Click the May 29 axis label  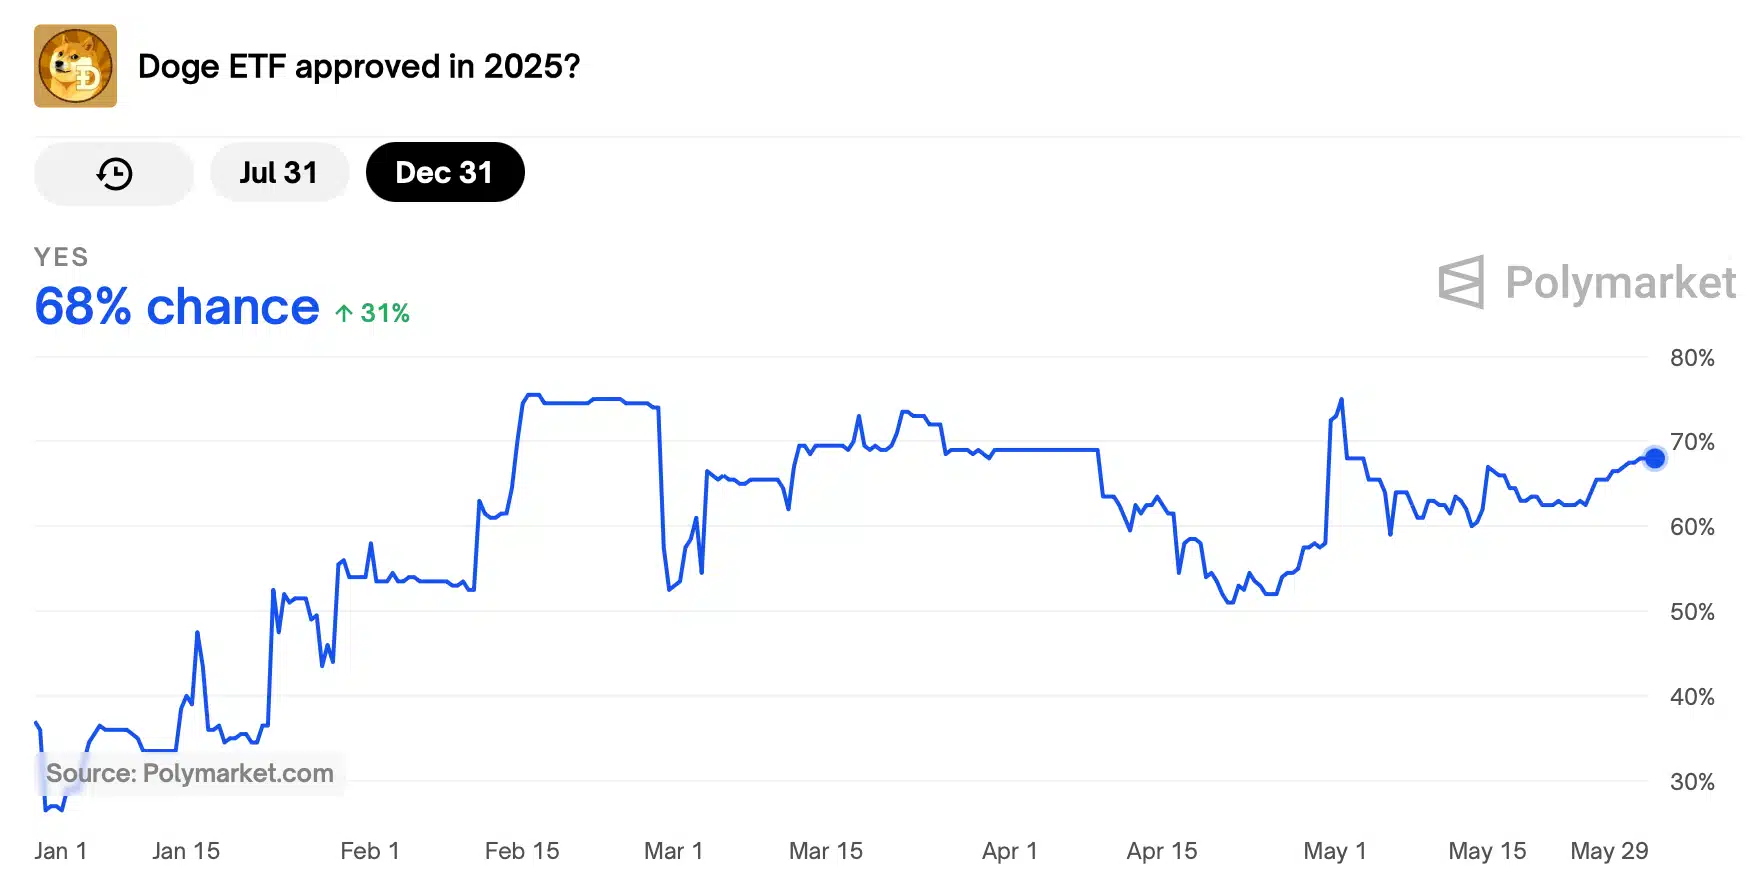(1610, 851)
